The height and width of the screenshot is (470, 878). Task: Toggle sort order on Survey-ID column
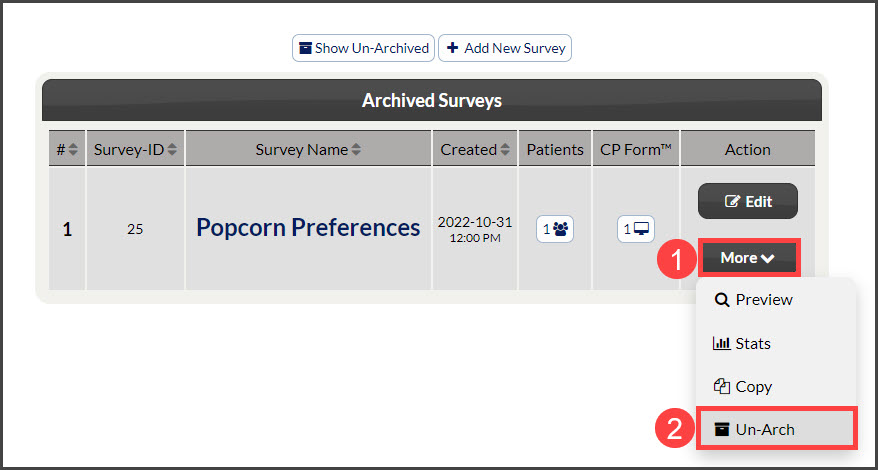[x=172, y=150]
